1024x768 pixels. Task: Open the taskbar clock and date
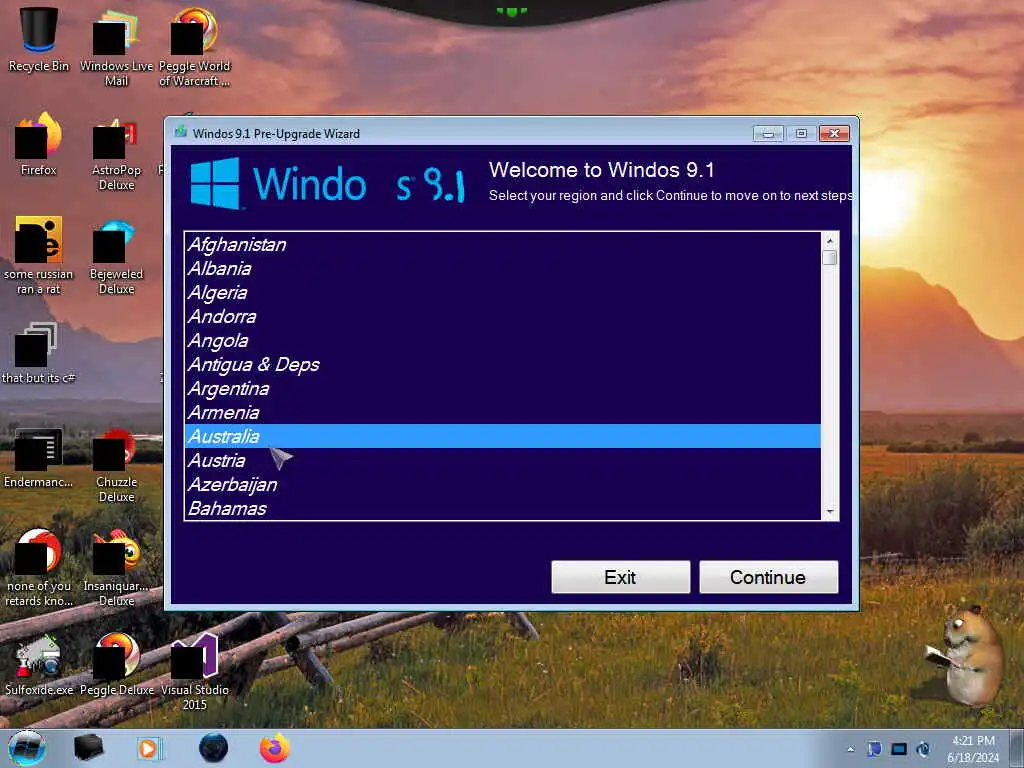point(974,749)
